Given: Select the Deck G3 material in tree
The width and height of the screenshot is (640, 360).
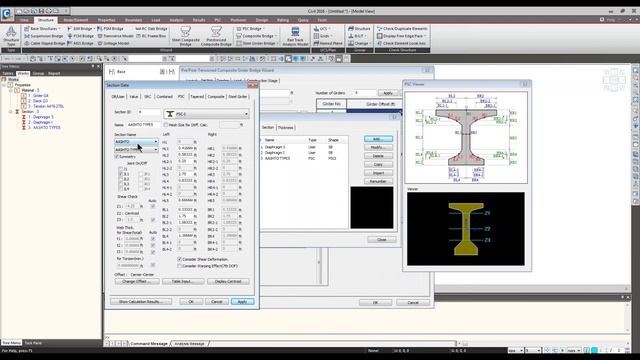Looking at the screenshot, I should tap(38, 101).
